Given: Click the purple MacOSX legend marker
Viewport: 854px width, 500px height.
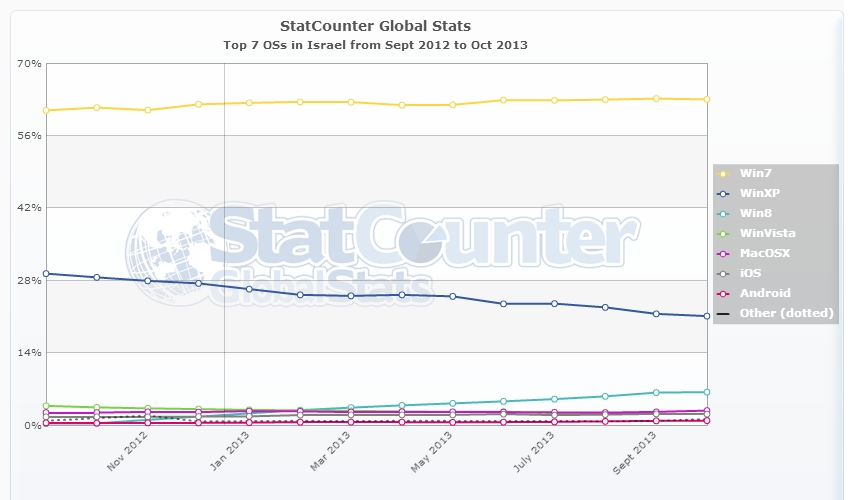Looking at the screenshot, I should [x=724, y=253].
